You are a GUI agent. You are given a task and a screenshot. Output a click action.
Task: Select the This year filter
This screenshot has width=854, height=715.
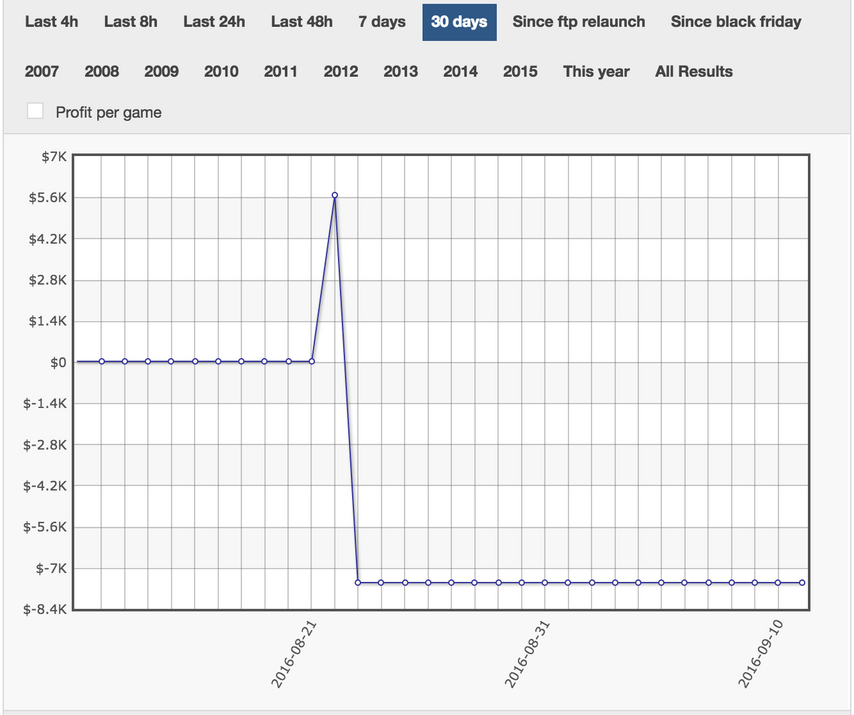596,71
